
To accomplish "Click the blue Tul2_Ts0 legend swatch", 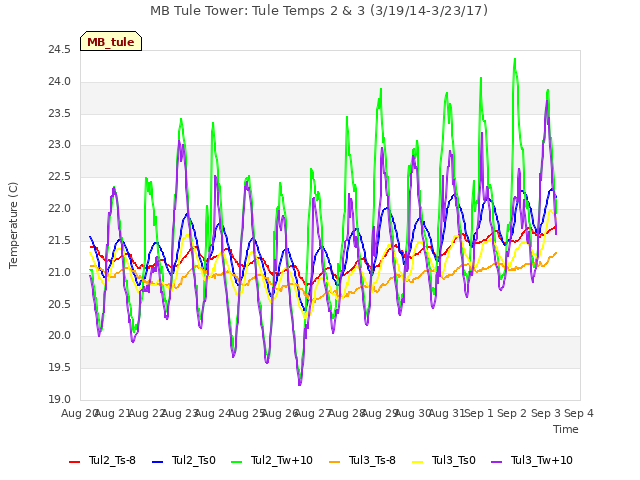I will click(x=158, y=462).
